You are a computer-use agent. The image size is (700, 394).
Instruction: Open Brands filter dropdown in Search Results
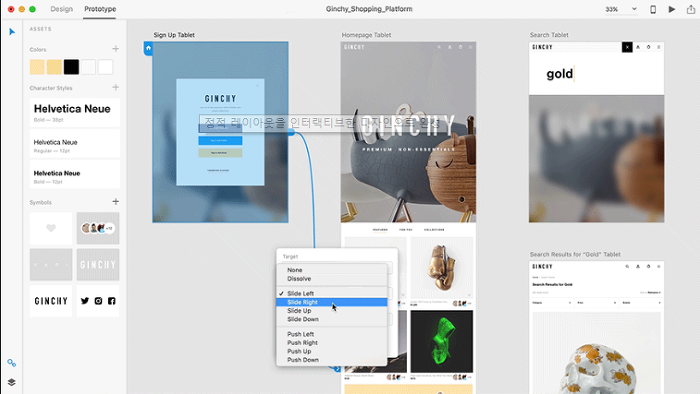pyautogui.click(x=642, y=303)
